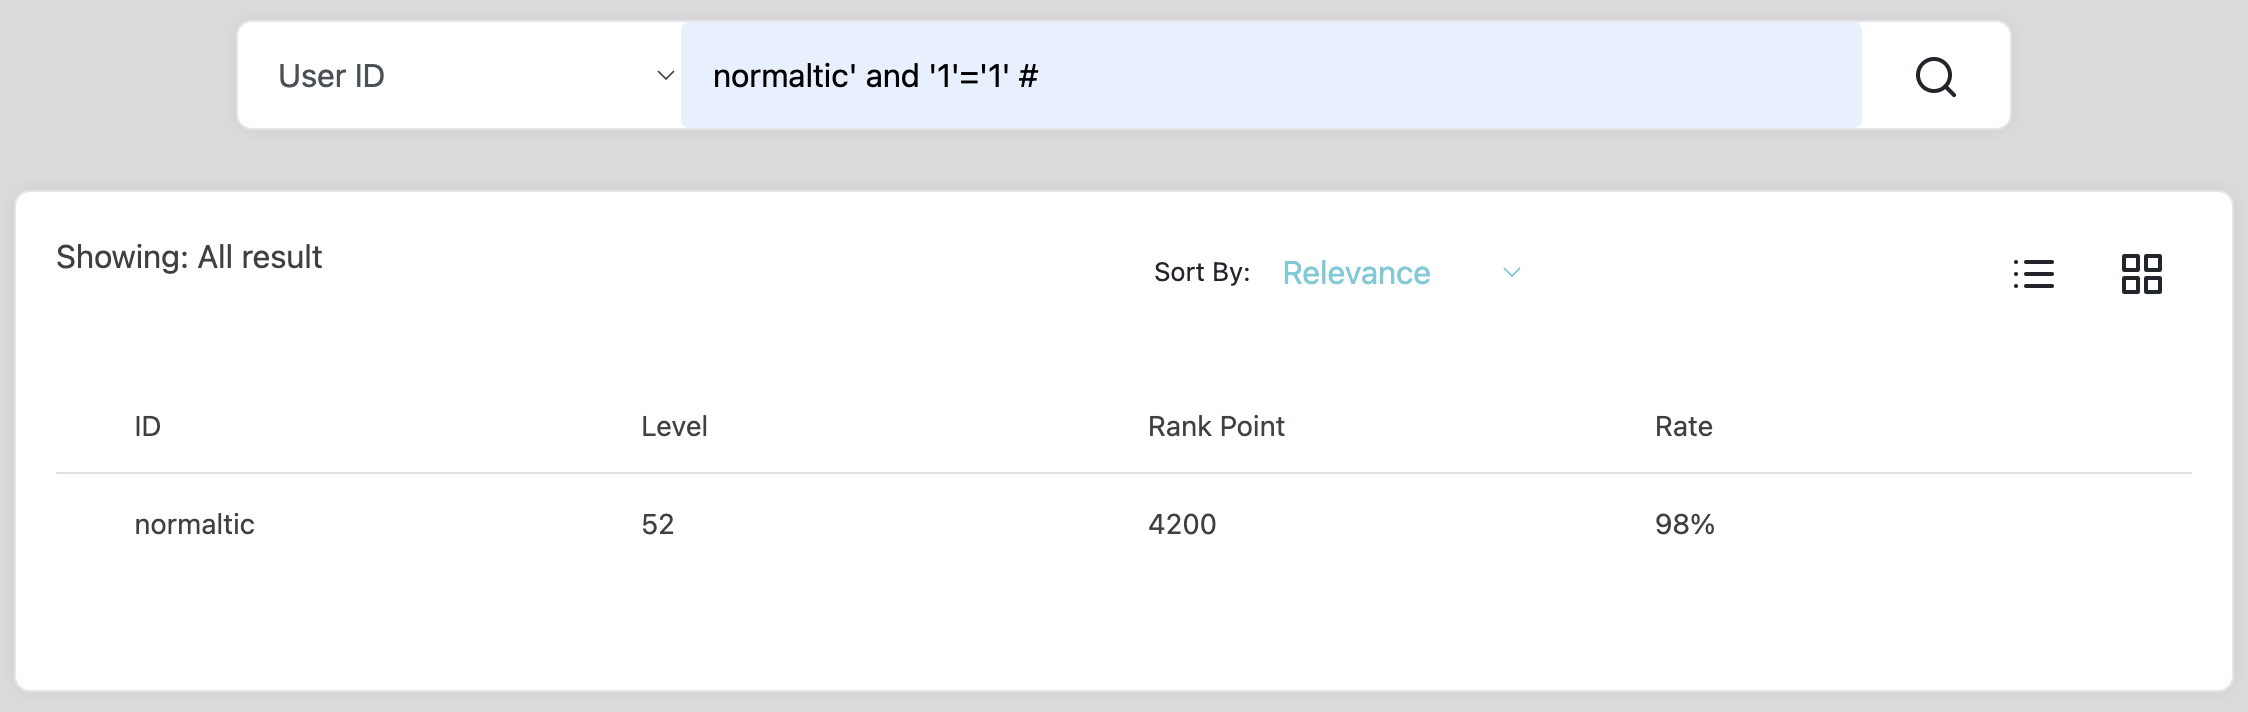This screenshot has width=2248, height=712.
Task: Click the magnifying glass search icon
Action: pyautogui.click(x=1935, y=76)
